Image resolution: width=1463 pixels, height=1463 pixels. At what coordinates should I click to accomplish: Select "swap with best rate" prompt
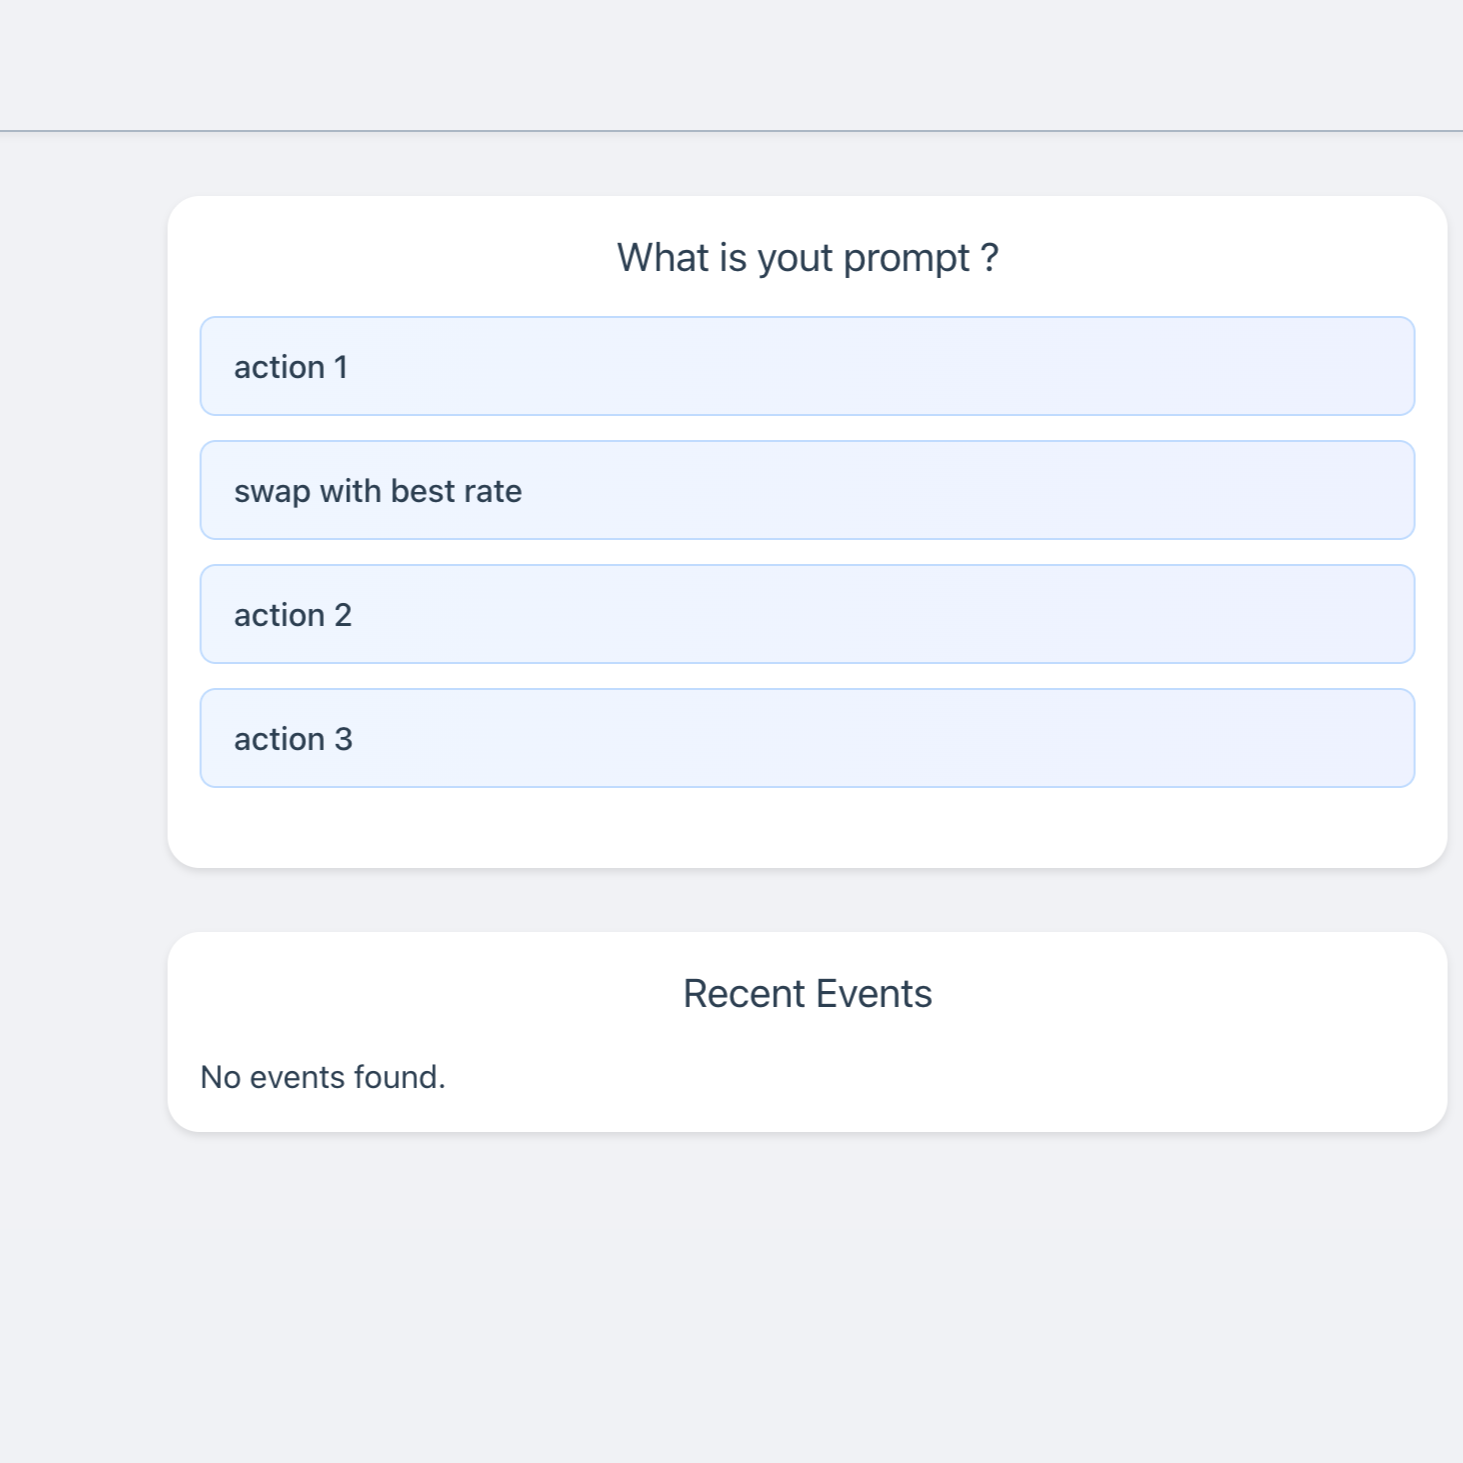click(807, 490)
